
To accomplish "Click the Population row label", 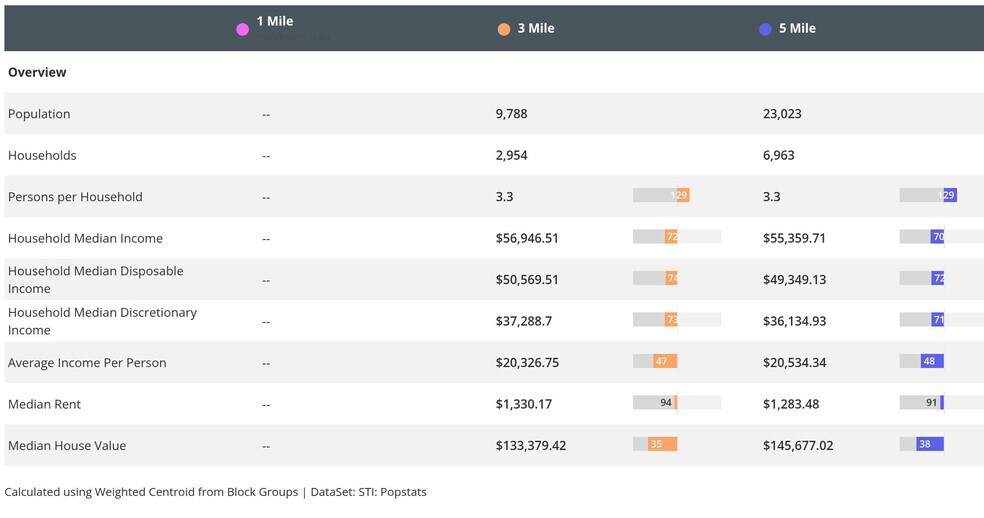I will click(39, 114).
